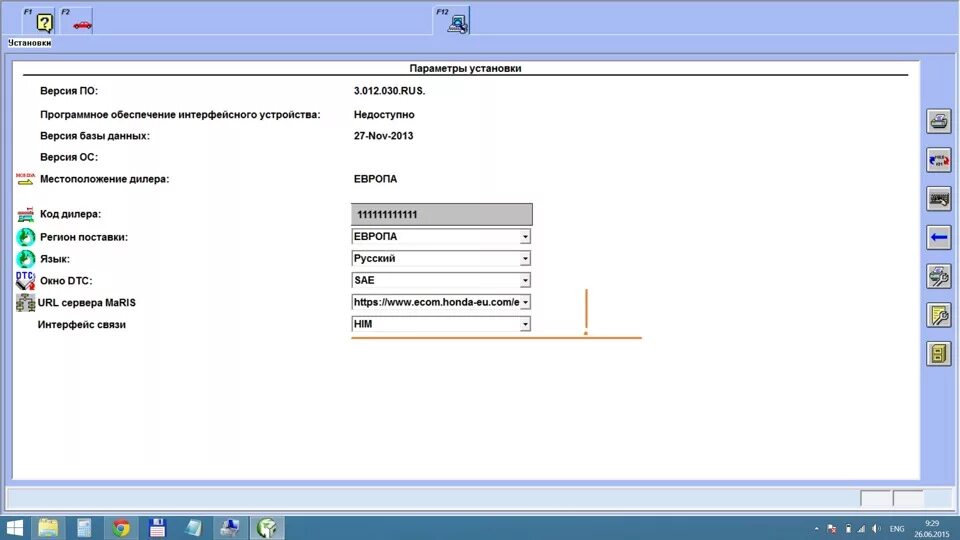Expand the Регион поставки dropdown arrow

click(525, 237)
